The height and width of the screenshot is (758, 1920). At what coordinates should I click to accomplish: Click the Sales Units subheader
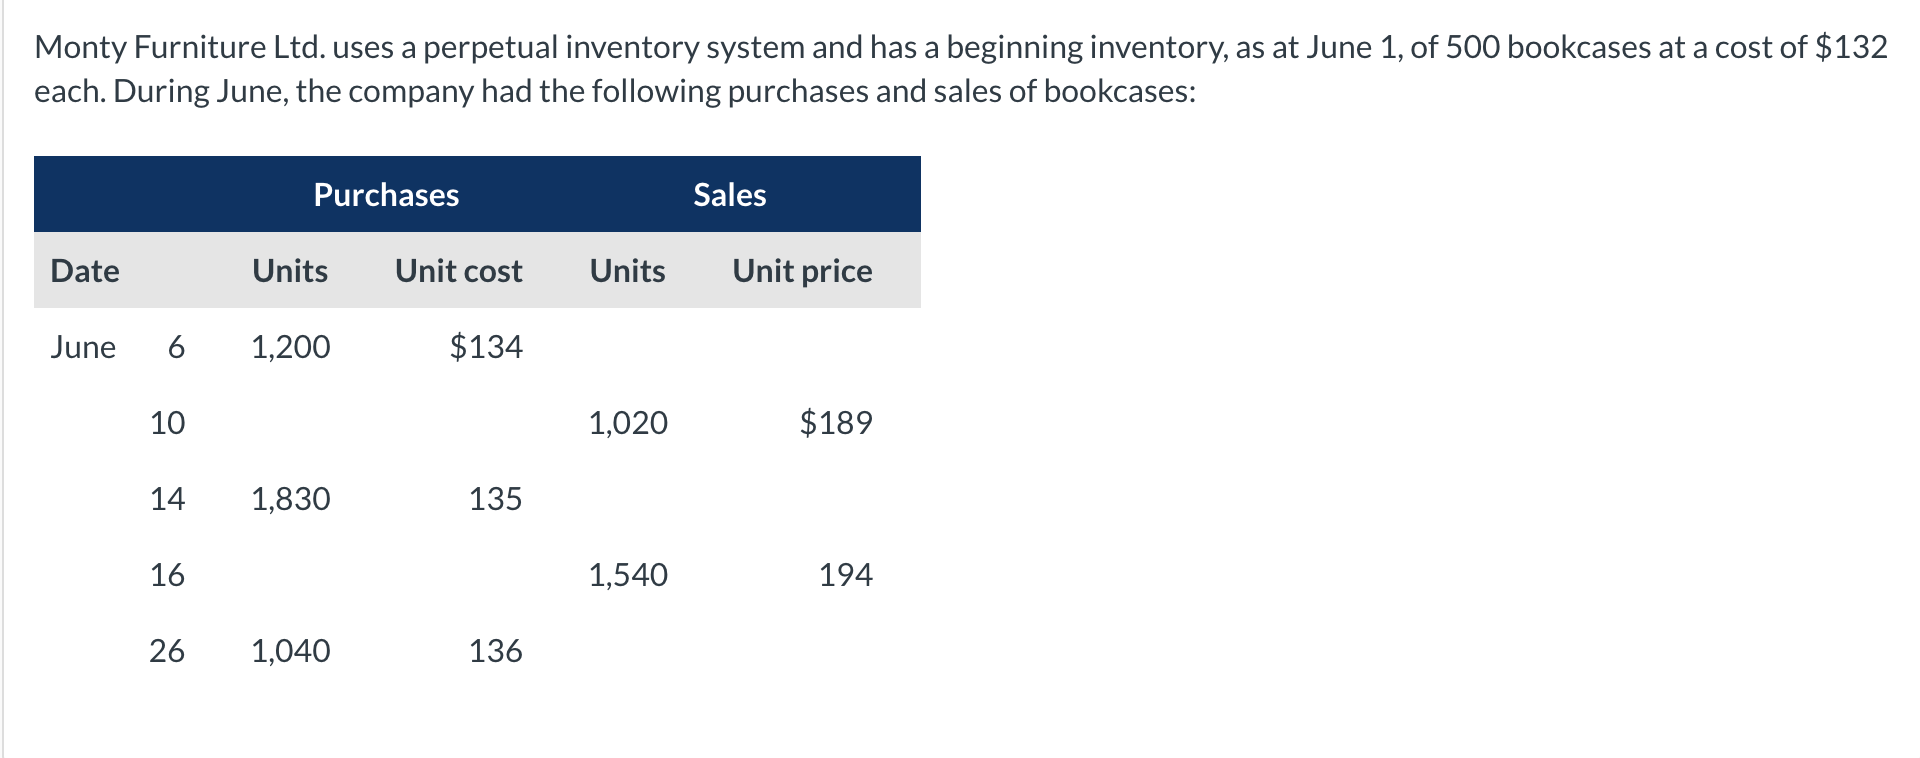(627, 270)
